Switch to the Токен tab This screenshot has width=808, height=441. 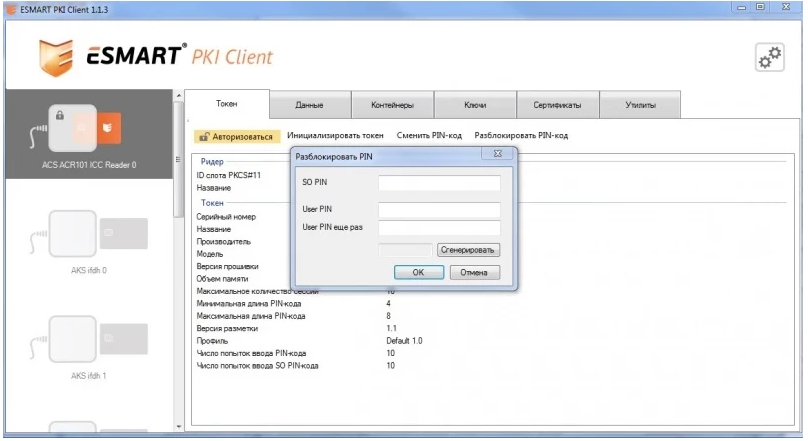click(x=227, y=104)
